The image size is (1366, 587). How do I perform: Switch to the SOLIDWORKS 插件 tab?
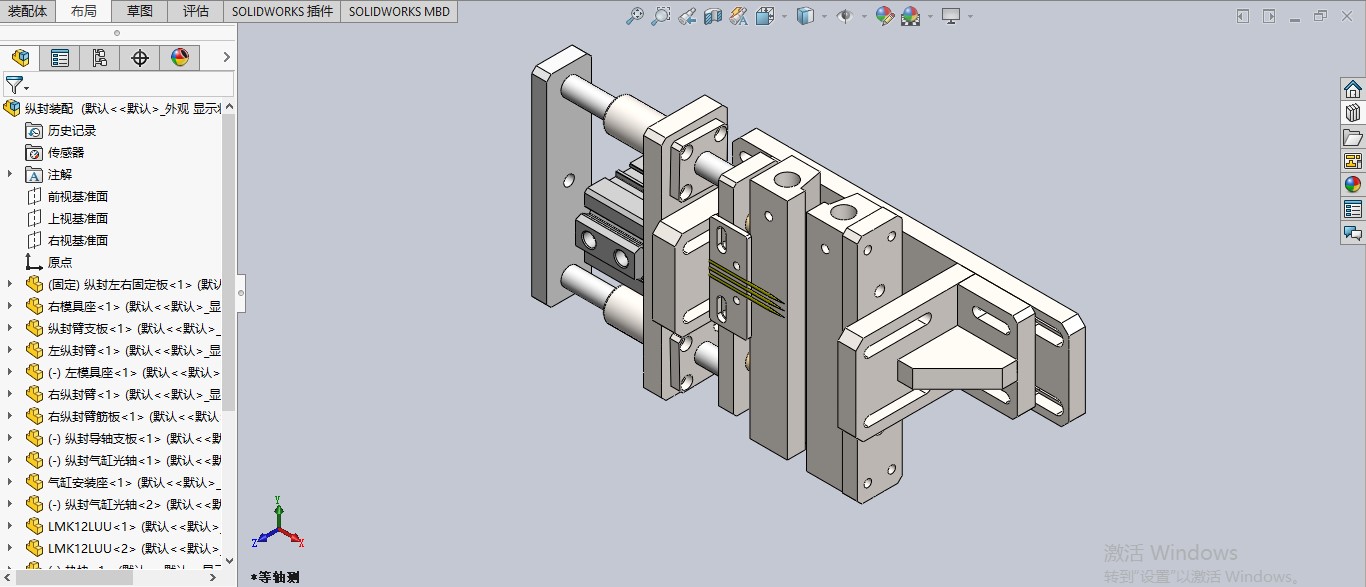coord(282,11)
